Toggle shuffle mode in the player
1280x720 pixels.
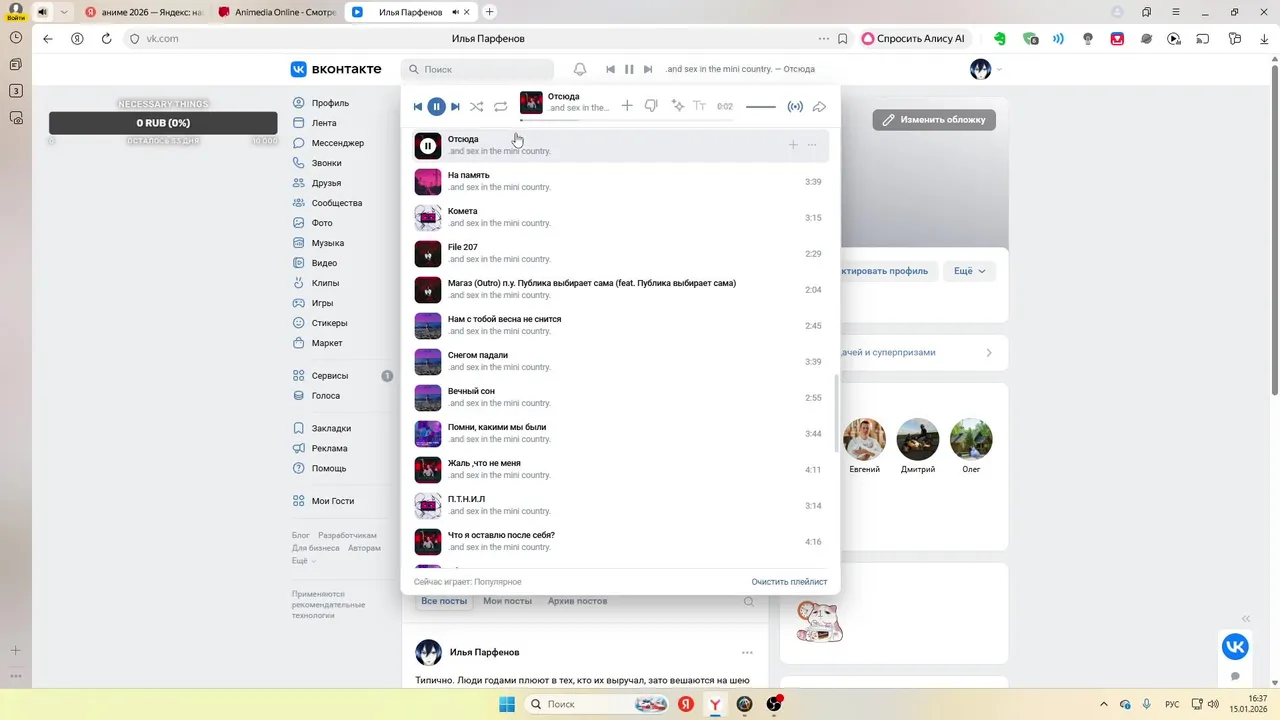click(477, 106)
